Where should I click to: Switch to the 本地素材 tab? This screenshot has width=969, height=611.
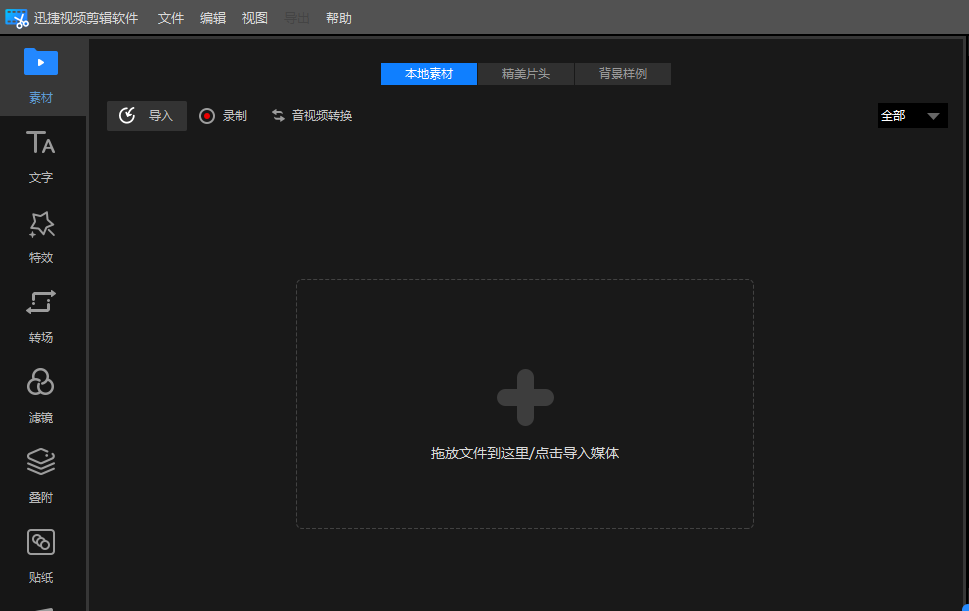429,74
